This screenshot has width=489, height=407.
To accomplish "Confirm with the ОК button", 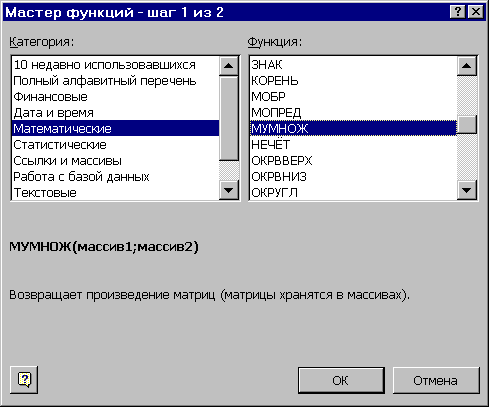I will coord(341,380).
